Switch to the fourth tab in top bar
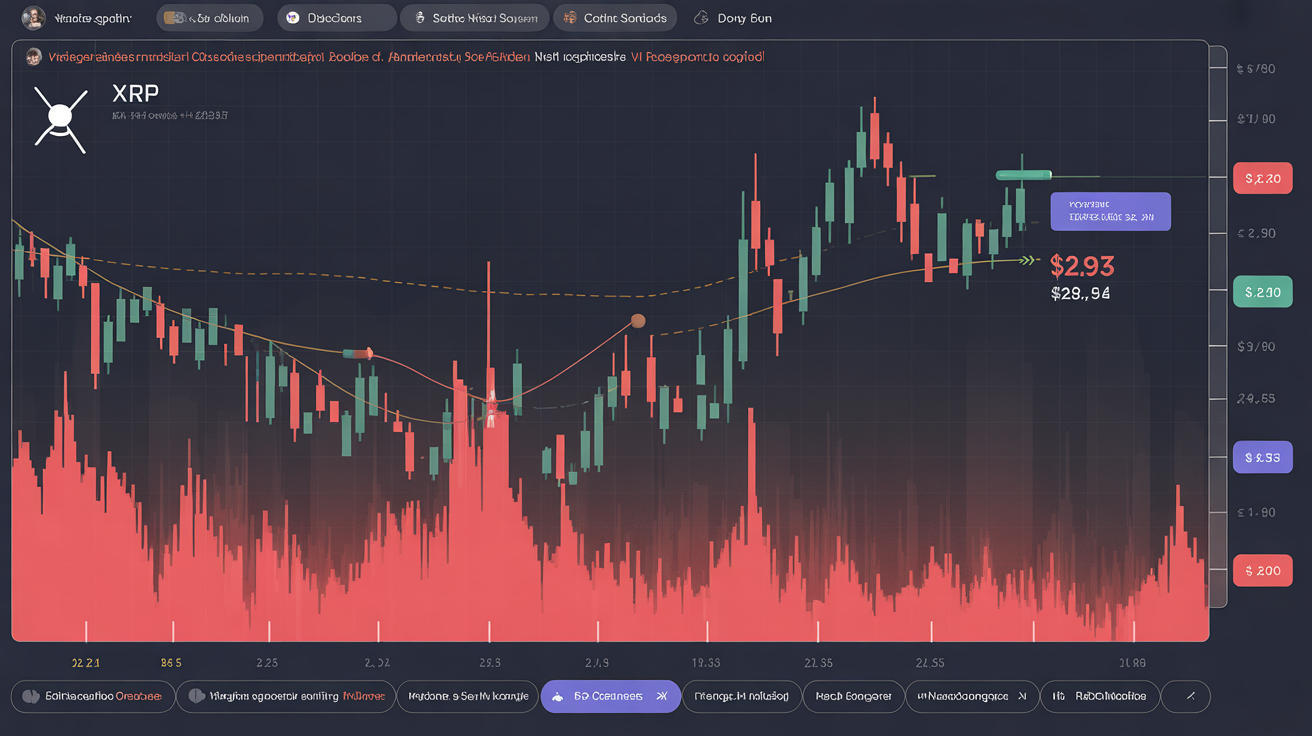The height and width of the screenshot is (736, 1312). 474,18
